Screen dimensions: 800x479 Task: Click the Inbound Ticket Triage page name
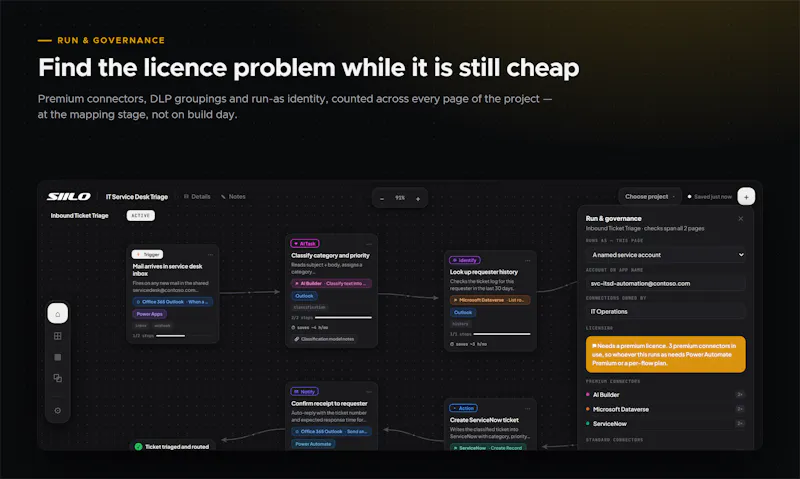80,216
